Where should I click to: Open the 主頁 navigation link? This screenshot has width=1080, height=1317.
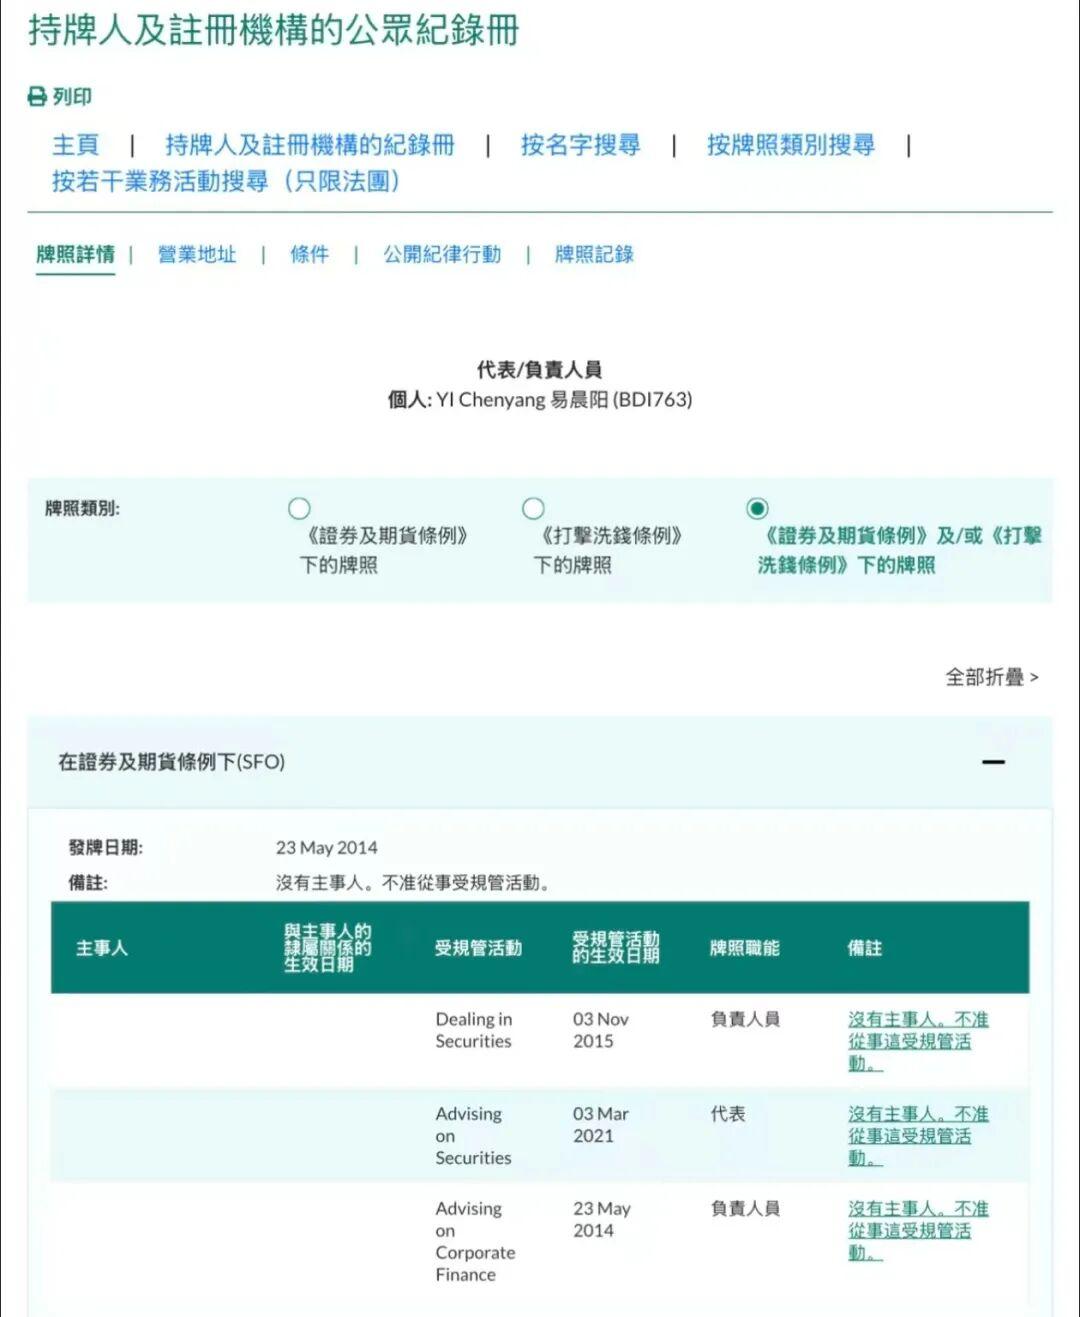coord(76,145)
